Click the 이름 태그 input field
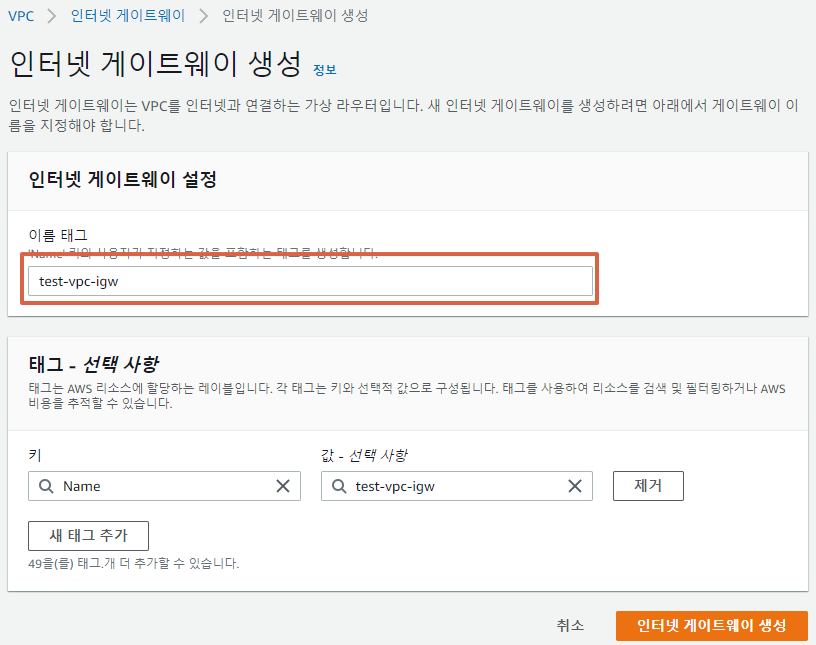The width and height of the screenshot is (816, 645). click(310, 281)
